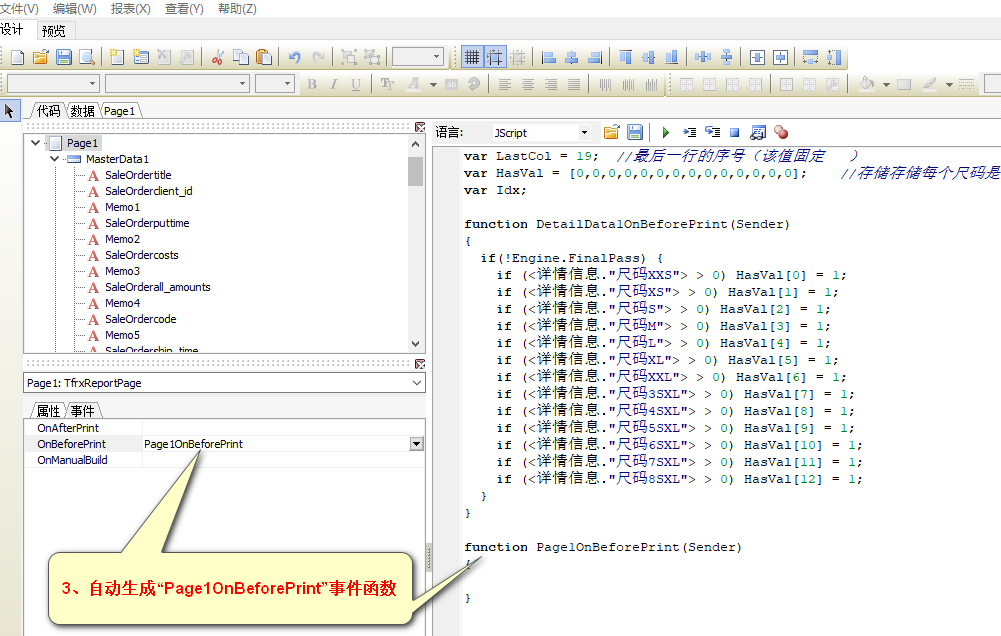Select SaleOrdercosts in the report tree
The image size is (1001, 636).
click(142, 255)
